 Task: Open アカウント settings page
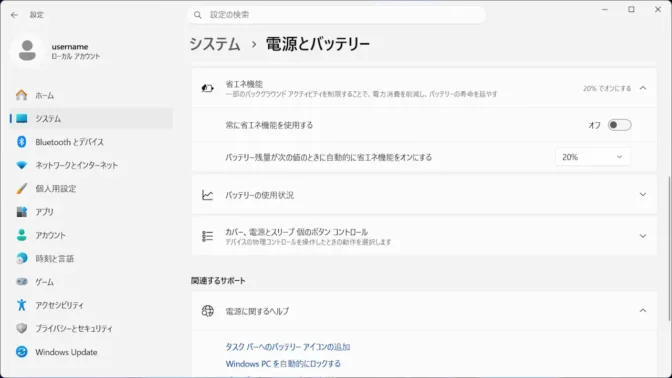(x=91, y=235)
